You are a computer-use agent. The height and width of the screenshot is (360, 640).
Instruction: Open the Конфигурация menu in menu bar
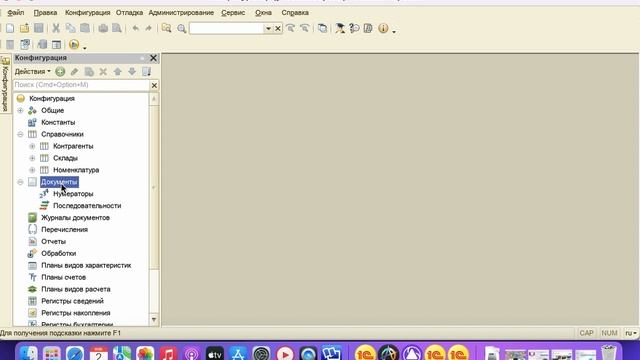[87, 13]
